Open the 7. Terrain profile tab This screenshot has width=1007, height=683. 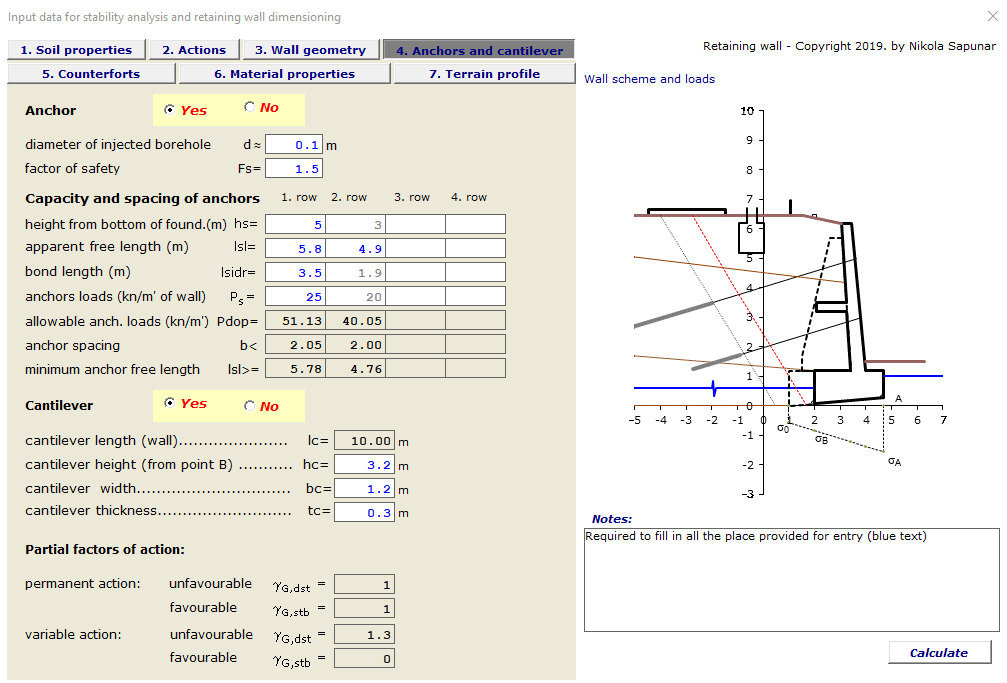pyautogui.click(x=484, y=74)
